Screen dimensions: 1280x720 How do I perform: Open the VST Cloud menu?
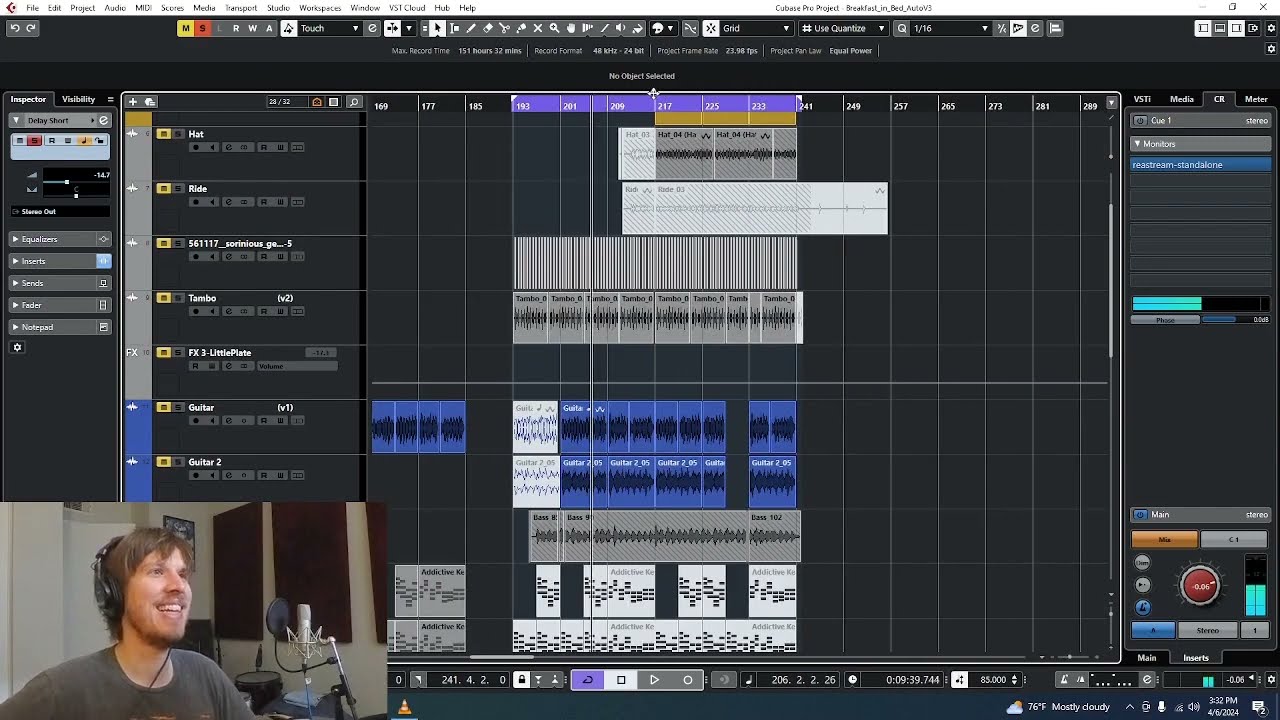click(407, 8)
